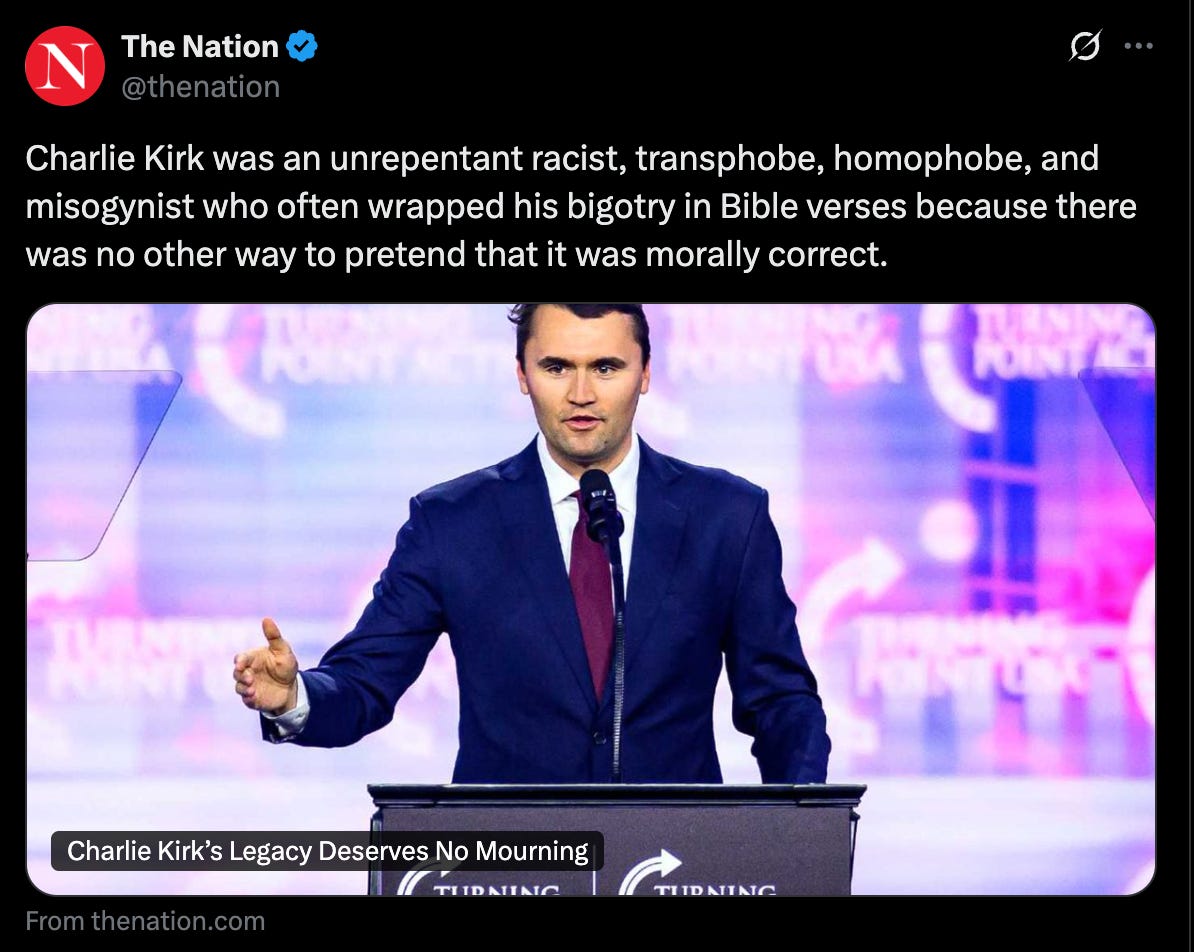Click the word 'Mourning' in the card caption

pos(532,851)
